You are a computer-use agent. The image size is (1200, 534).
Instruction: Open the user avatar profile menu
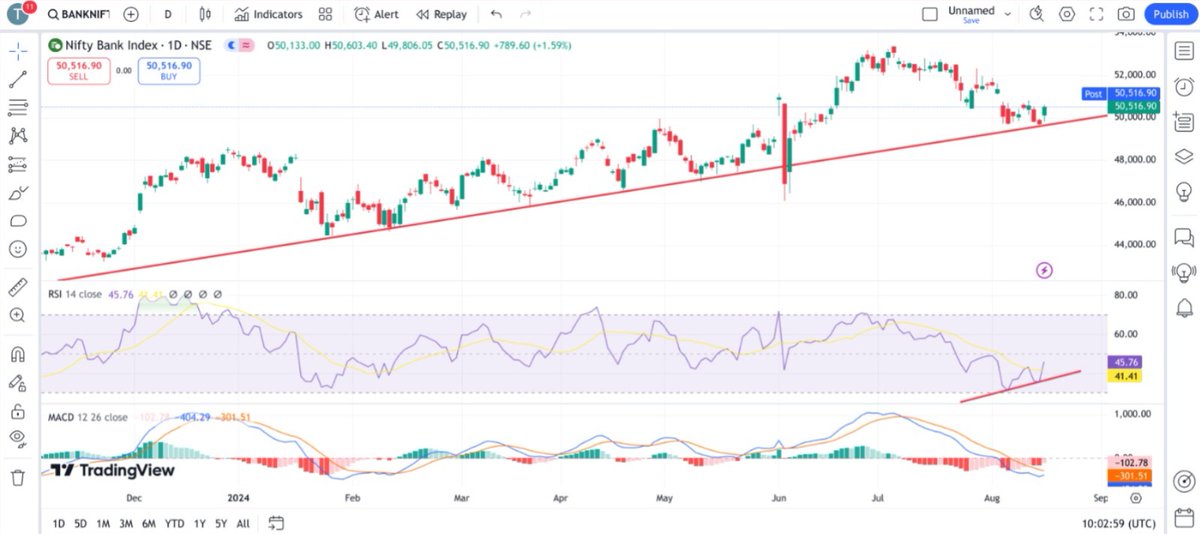coord(20,14)
